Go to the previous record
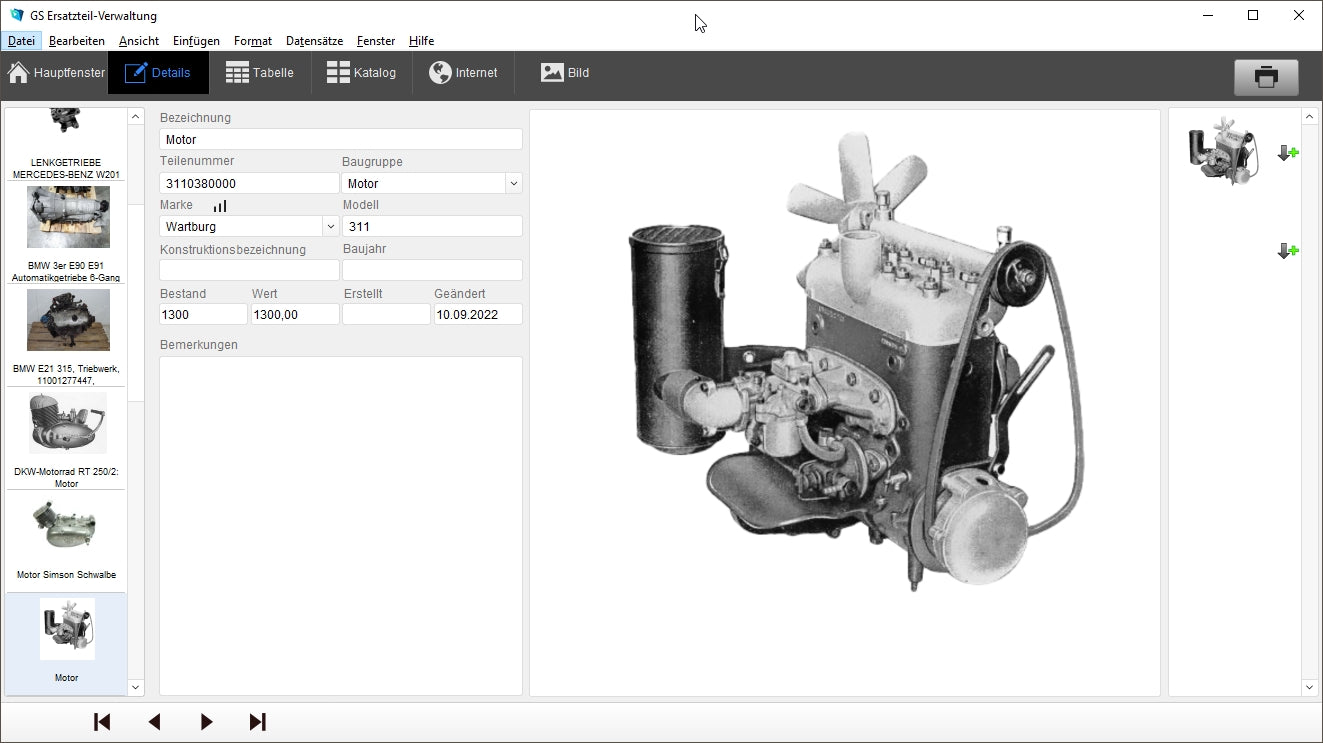Screen dimensions: 1323x743 click(x=154, y=722)
